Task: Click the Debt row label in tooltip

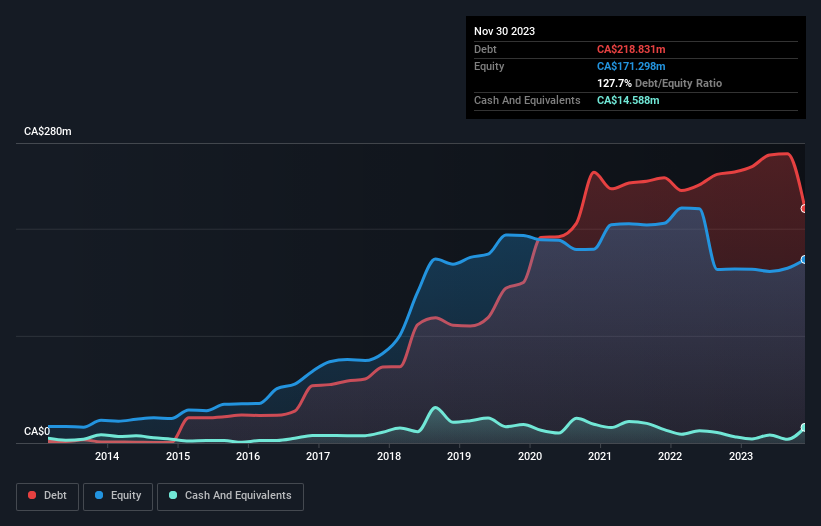Action: pos(485,49)
